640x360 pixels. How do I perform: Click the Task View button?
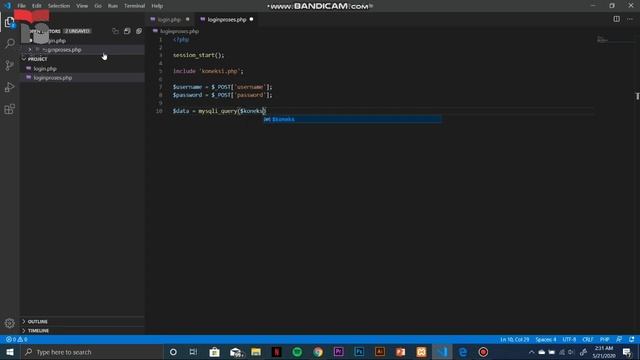pos(193,352)
